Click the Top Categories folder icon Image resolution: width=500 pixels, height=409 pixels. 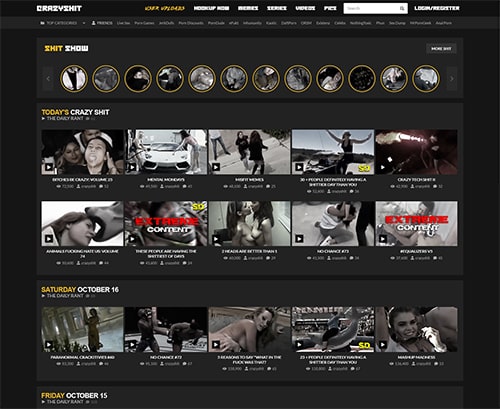[42, 23]
